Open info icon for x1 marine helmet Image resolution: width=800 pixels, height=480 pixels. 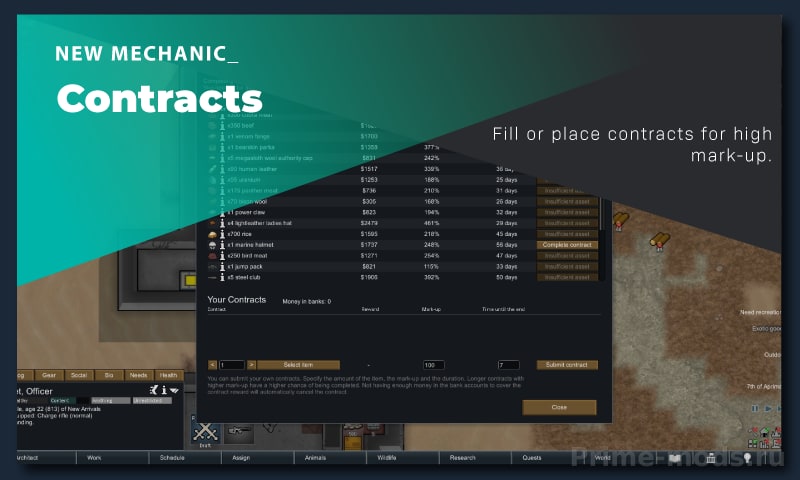(222, 245)
